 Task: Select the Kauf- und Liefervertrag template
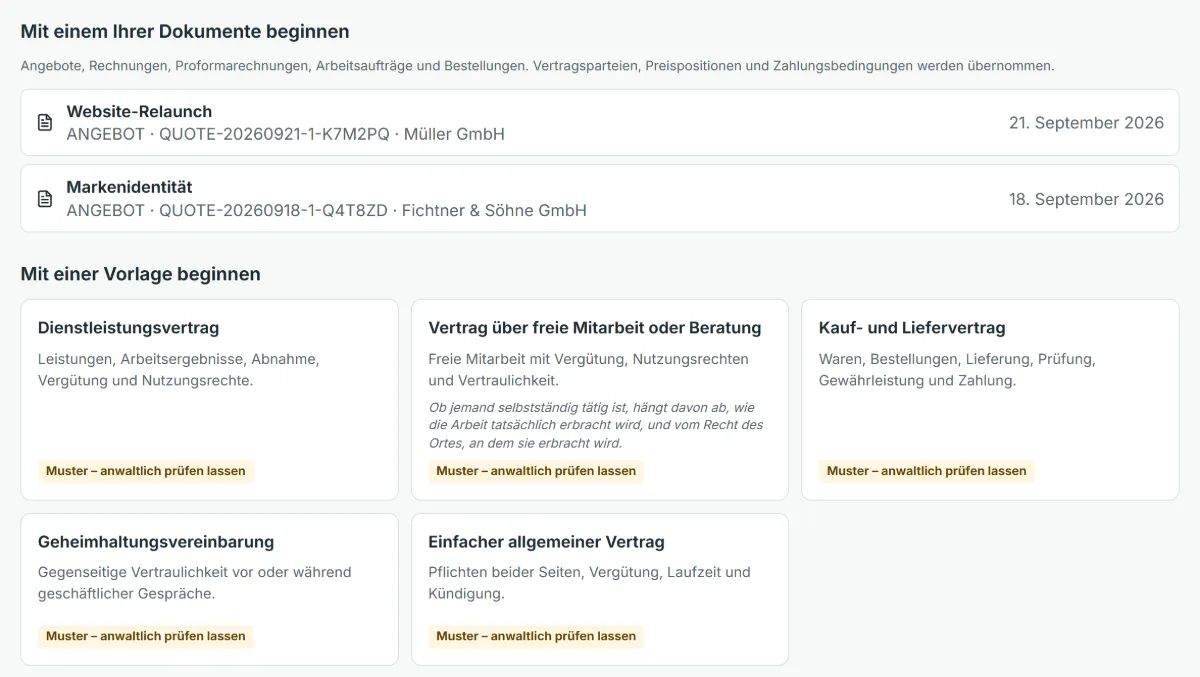tap(990, 400)
